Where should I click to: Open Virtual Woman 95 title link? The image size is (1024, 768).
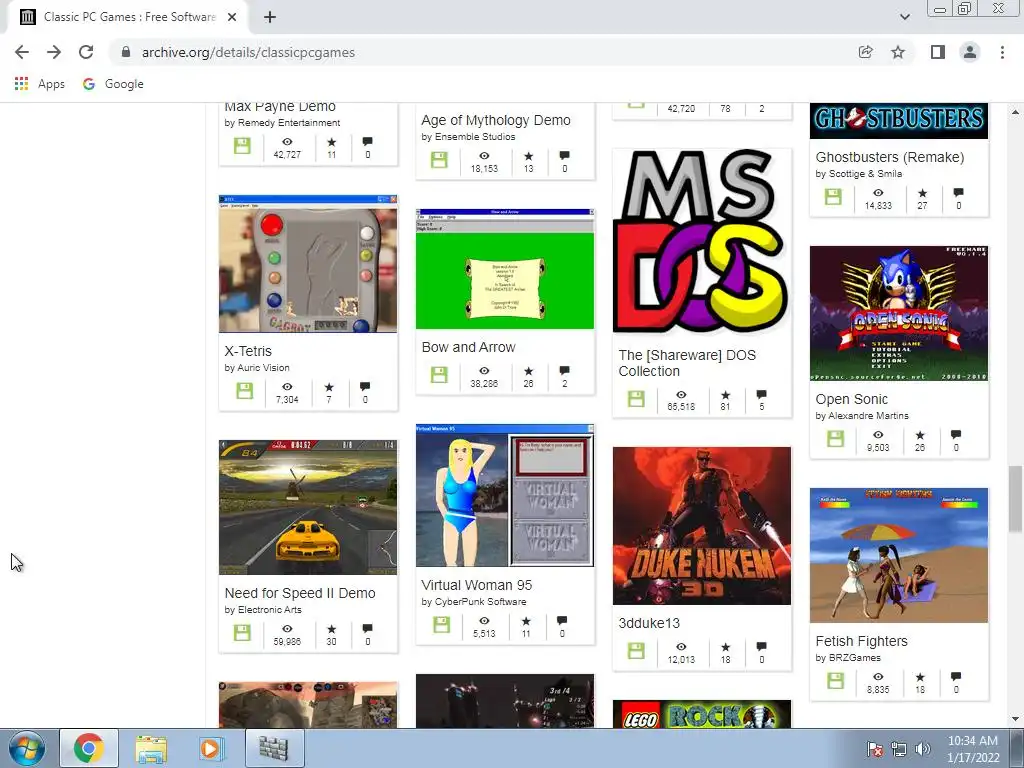click(x=476, y=585)
